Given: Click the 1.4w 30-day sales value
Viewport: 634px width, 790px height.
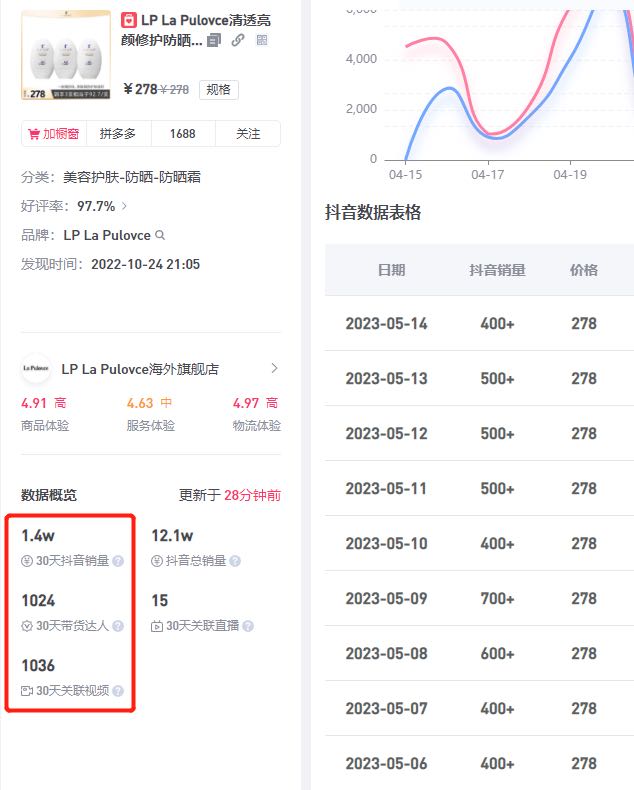Looking at the screenshot, I should (x=38, y=535).
